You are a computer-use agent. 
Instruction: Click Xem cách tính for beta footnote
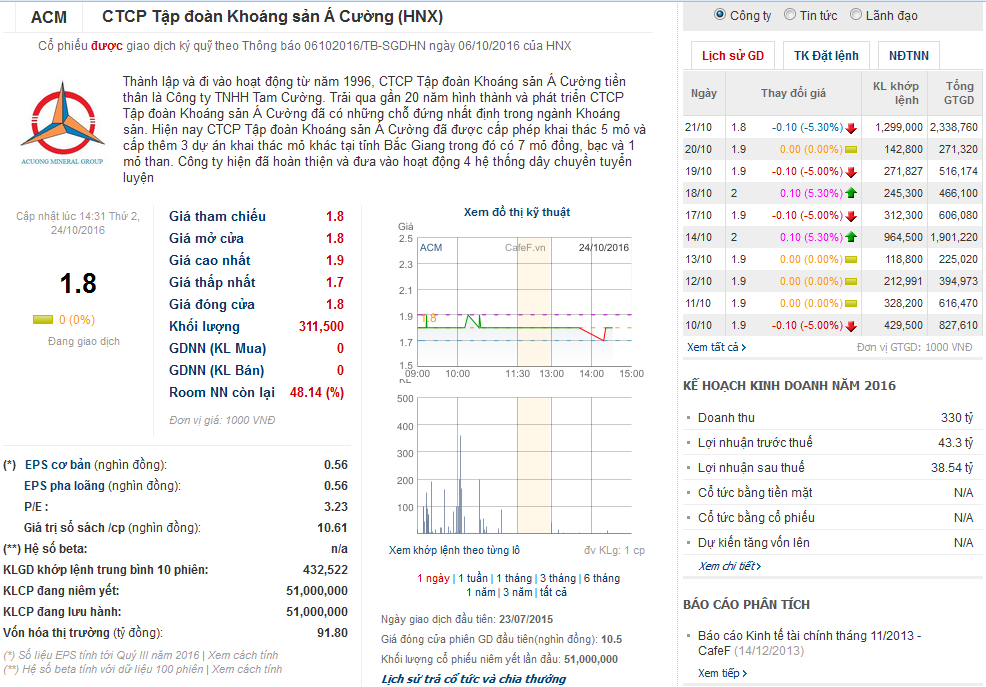[x=247, y=669]
